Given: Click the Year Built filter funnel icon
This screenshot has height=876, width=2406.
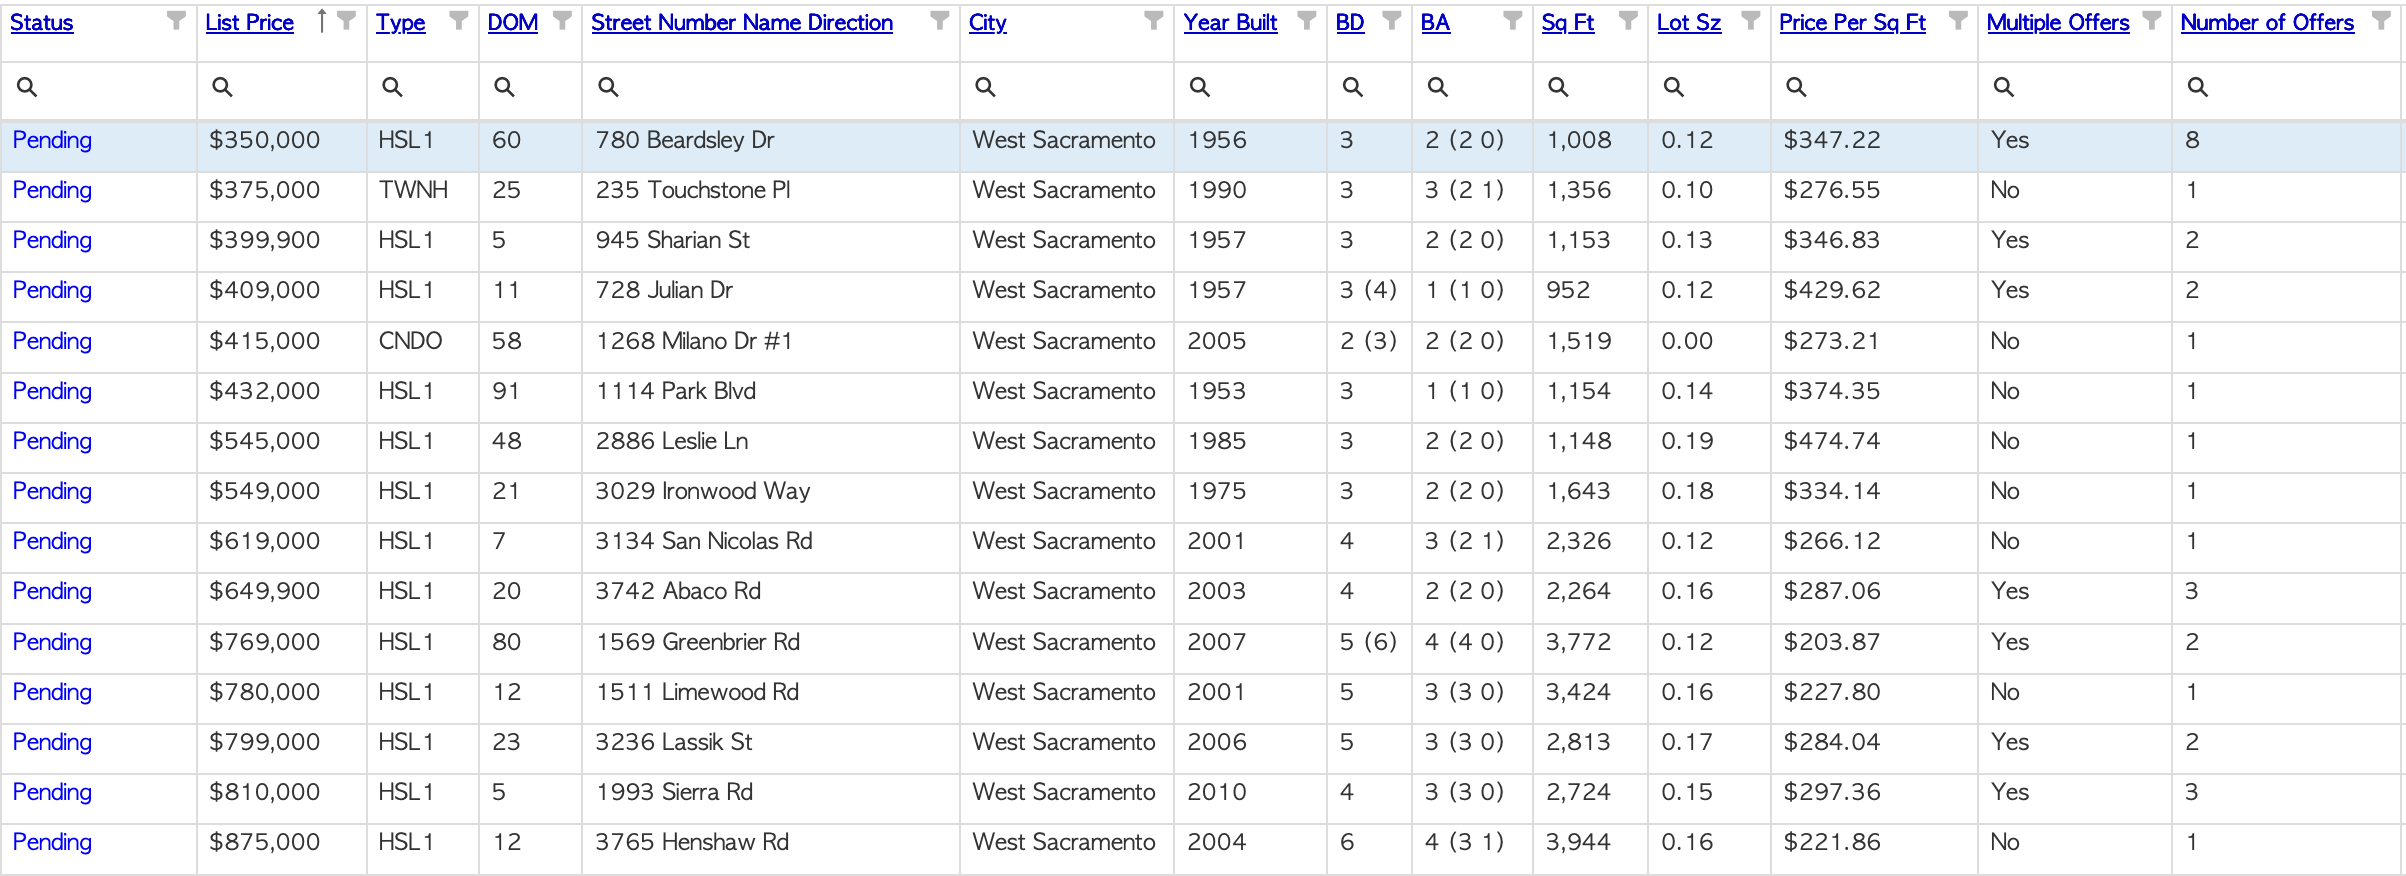Looking at the screenshot, I should (x=1307, y=21).
